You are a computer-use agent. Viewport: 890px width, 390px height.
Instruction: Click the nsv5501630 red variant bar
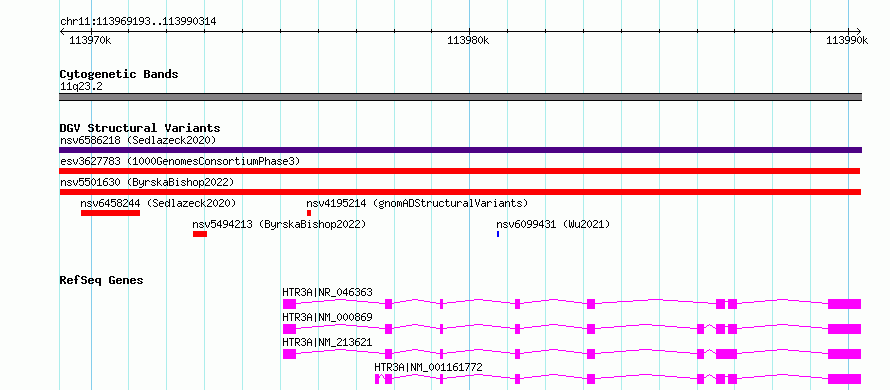tap(460, 192)
